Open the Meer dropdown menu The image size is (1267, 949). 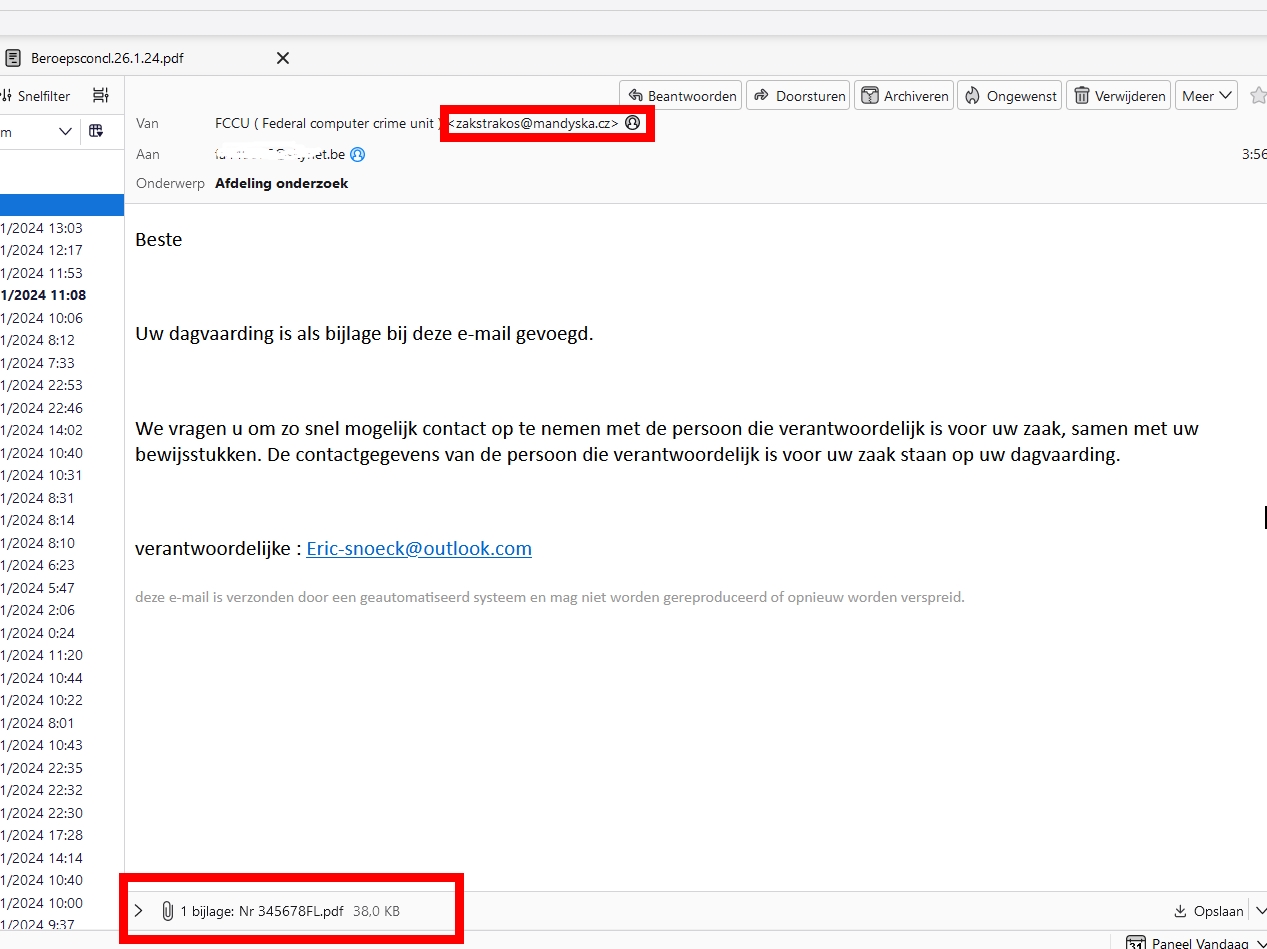tap(1206, 96)
